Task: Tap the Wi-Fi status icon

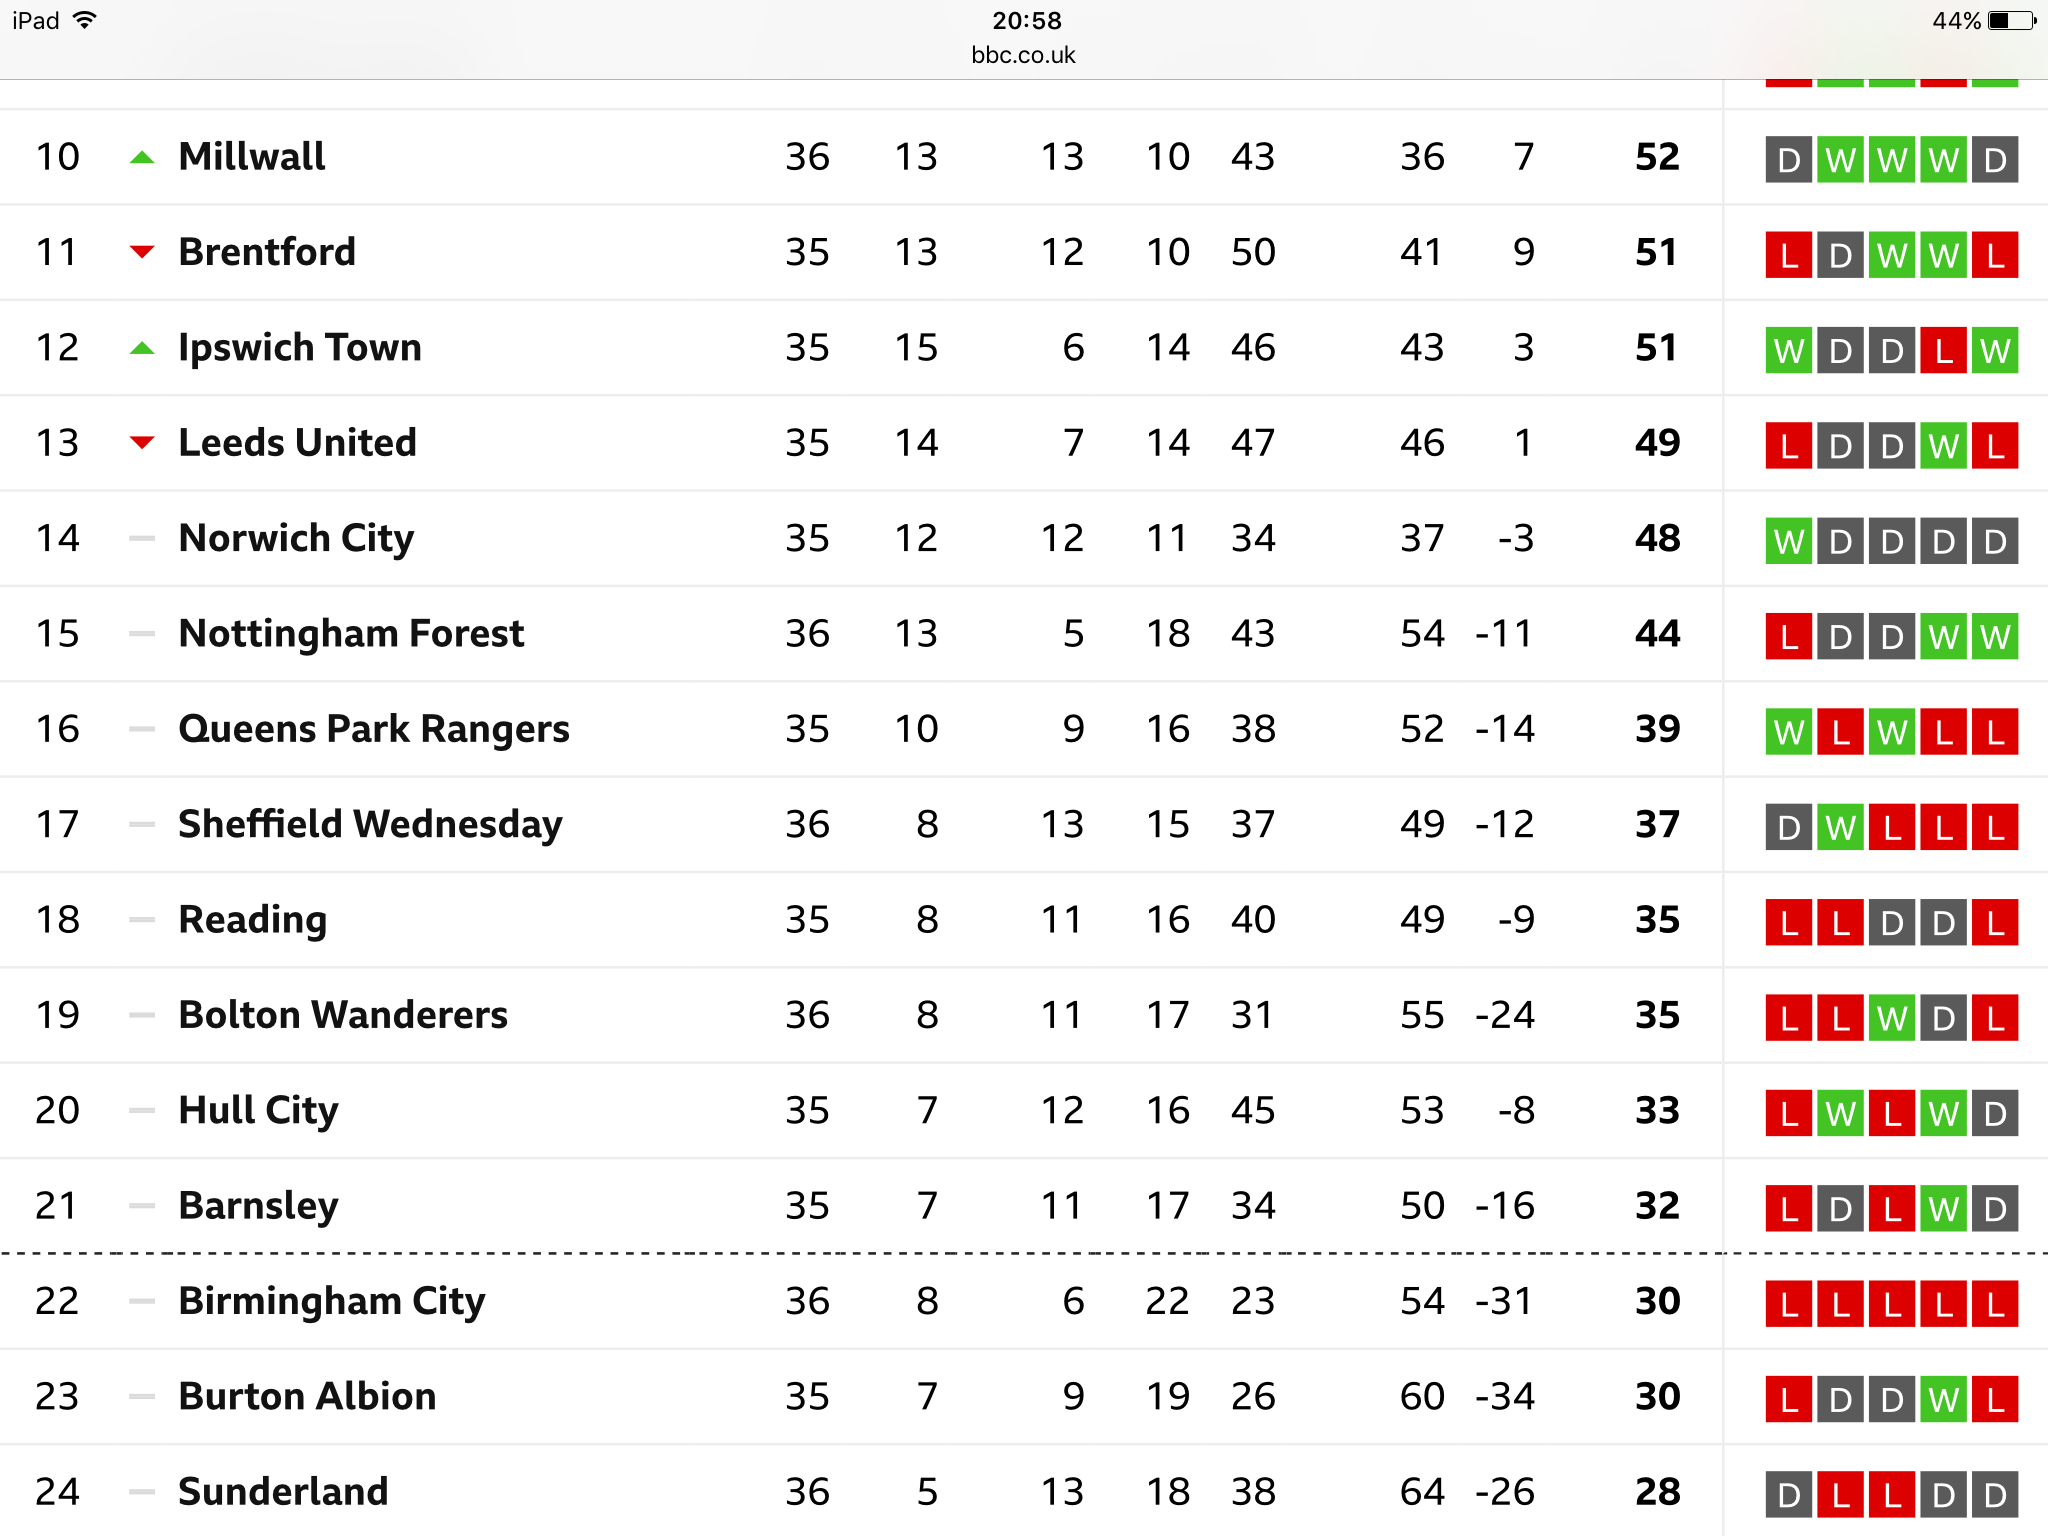Action: (85, 20)
